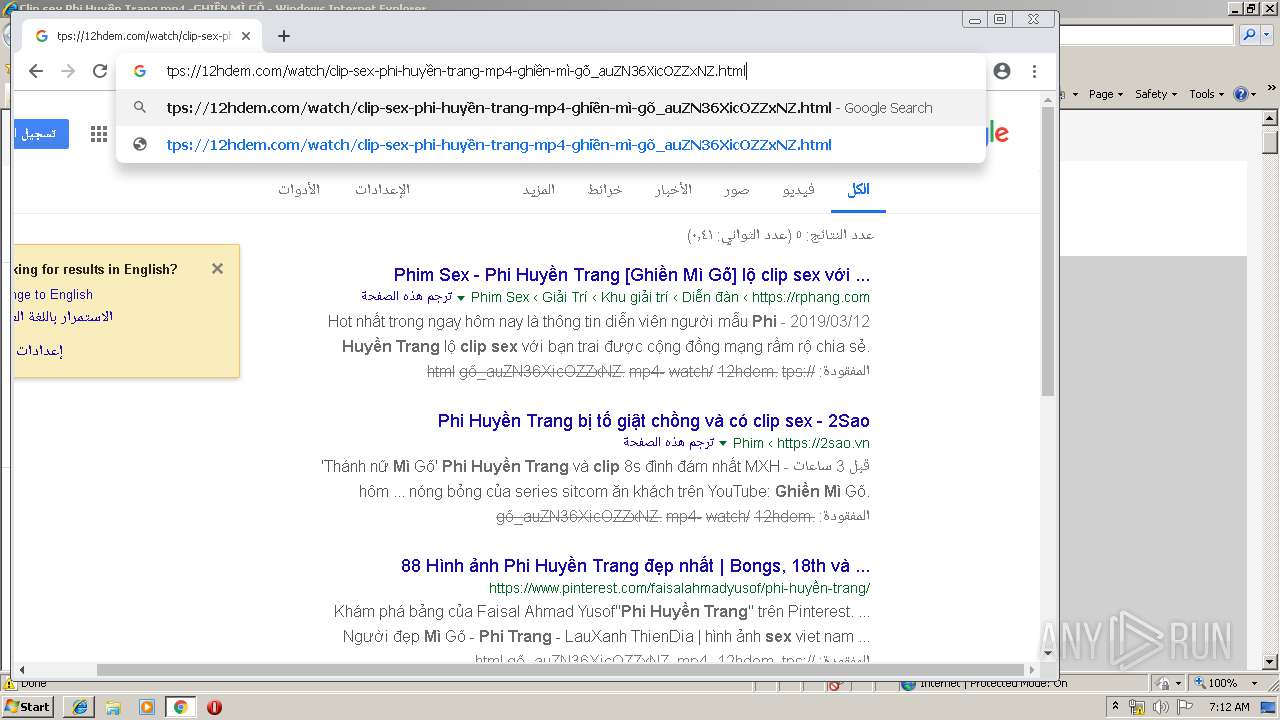Viewport: 1280px width, 720px height.
Task: Click the Internet Explorer search magnifier
Action: pos(1249,35)
